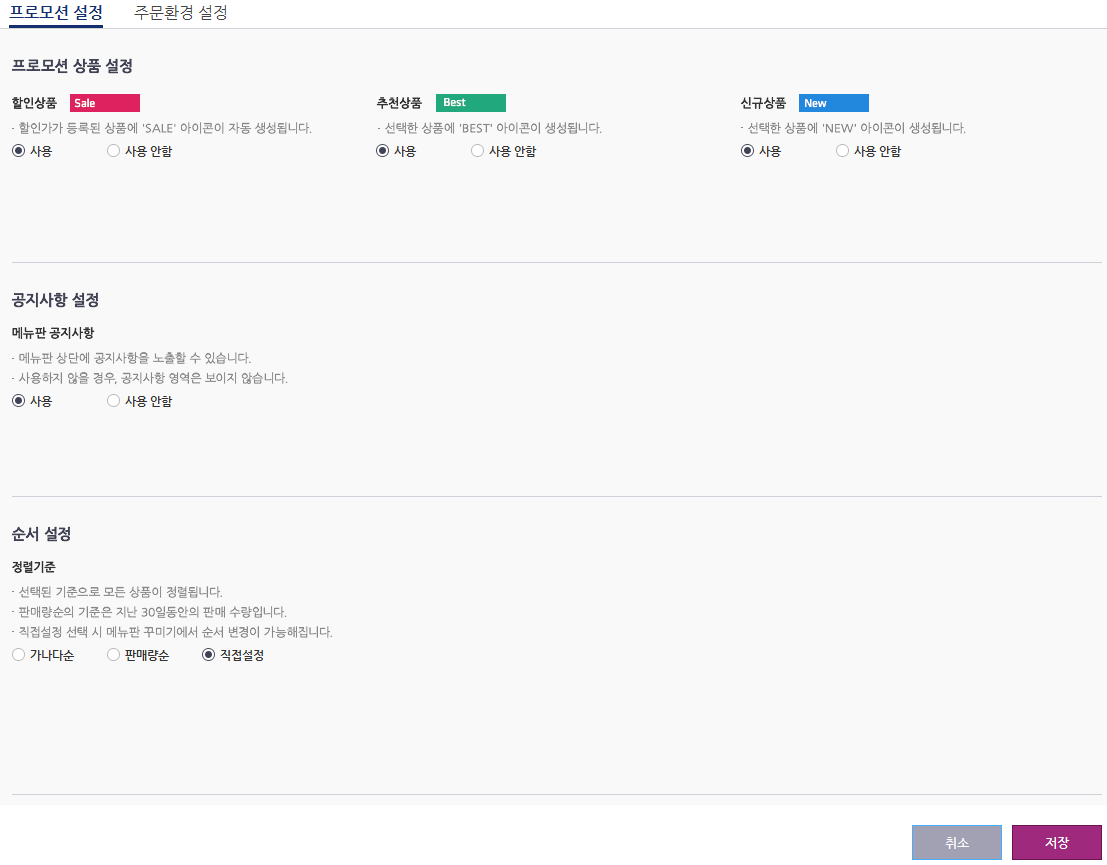Click the 선택된 기준으로 모든 상품이 정렬됩니다 text
This screenshot has height=865, width=1107.
coord(117,592)
